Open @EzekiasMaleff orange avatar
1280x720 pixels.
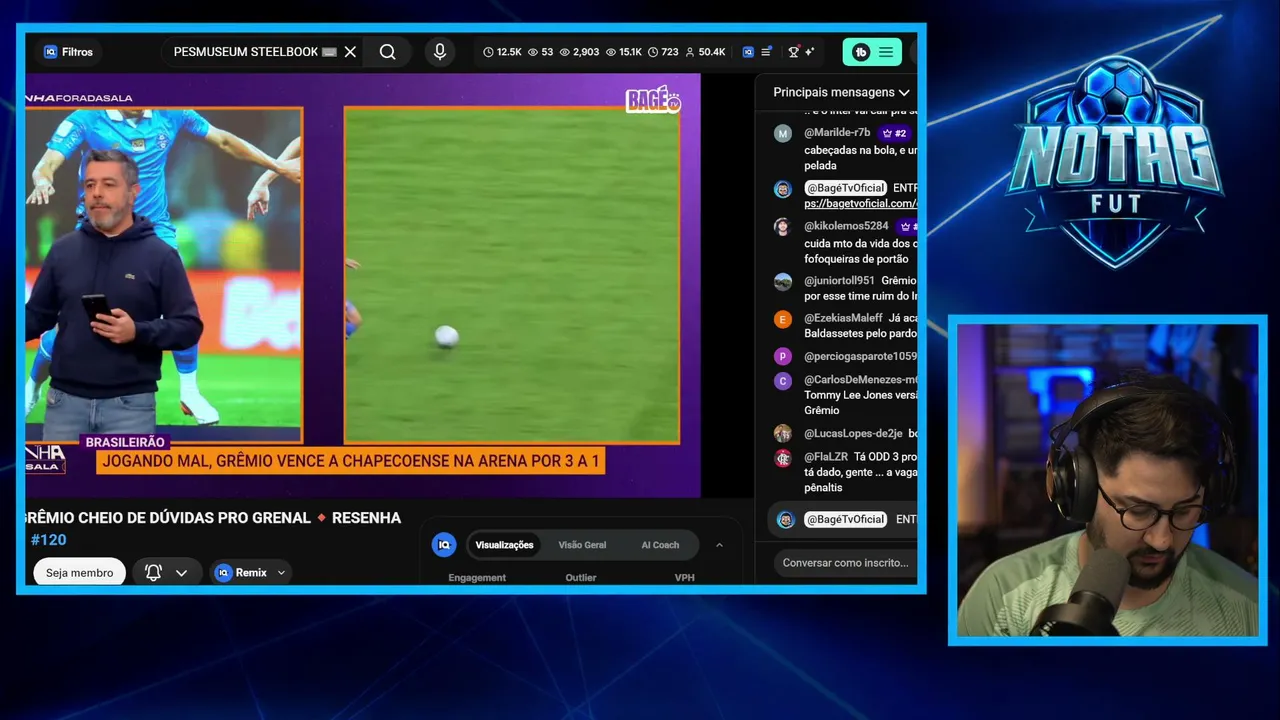(783, 319)
